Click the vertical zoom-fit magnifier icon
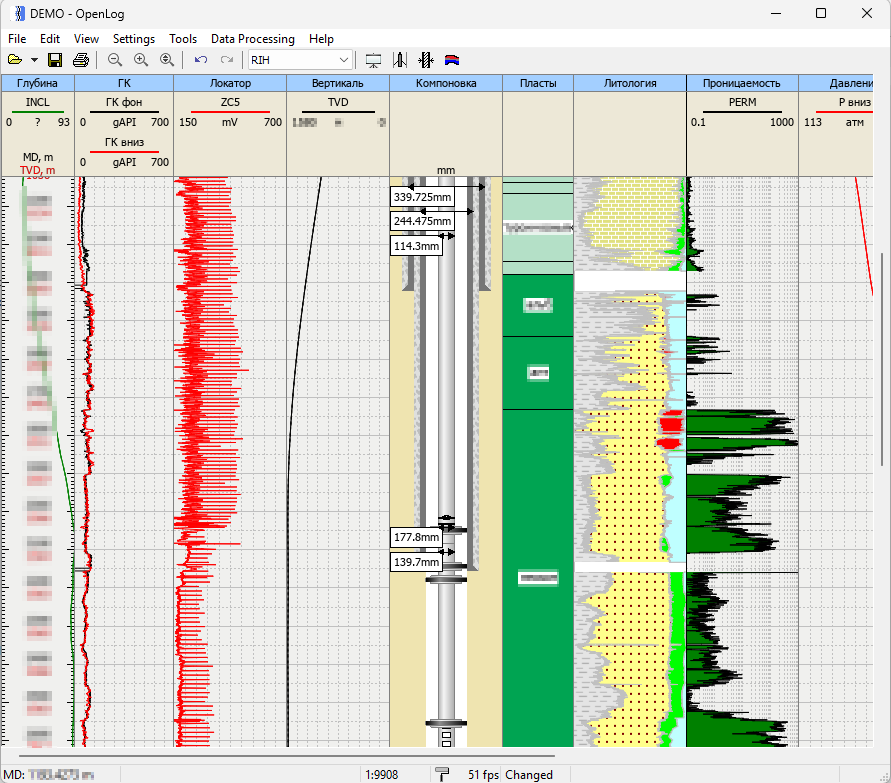Screen dimensions: 891x783 (167, 60)
